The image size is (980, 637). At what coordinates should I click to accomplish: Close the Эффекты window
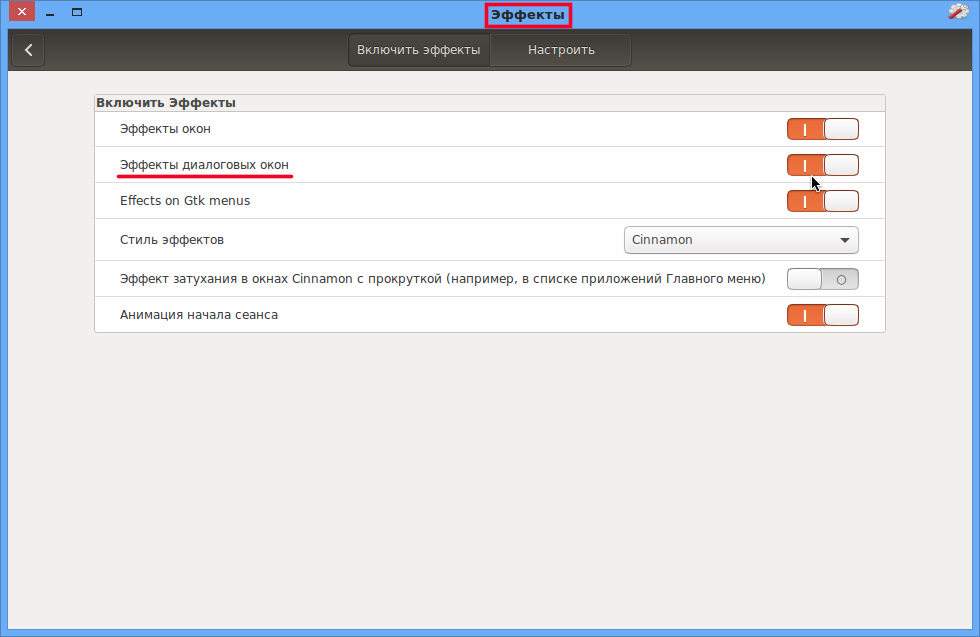pos(22,12)
